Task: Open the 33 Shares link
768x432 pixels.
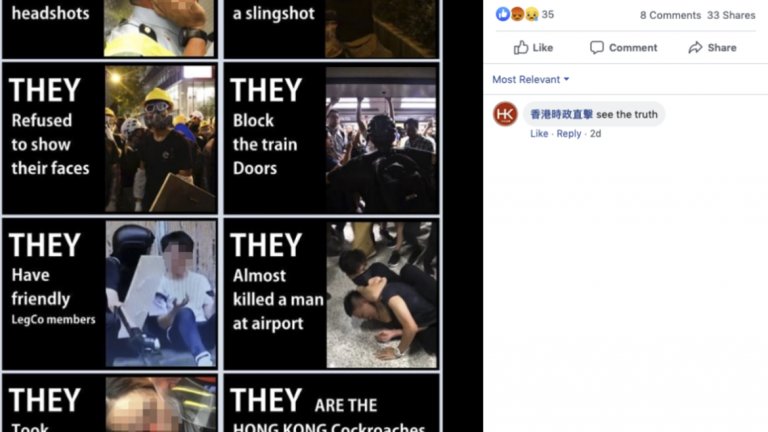Action: (x=731, y=15)
